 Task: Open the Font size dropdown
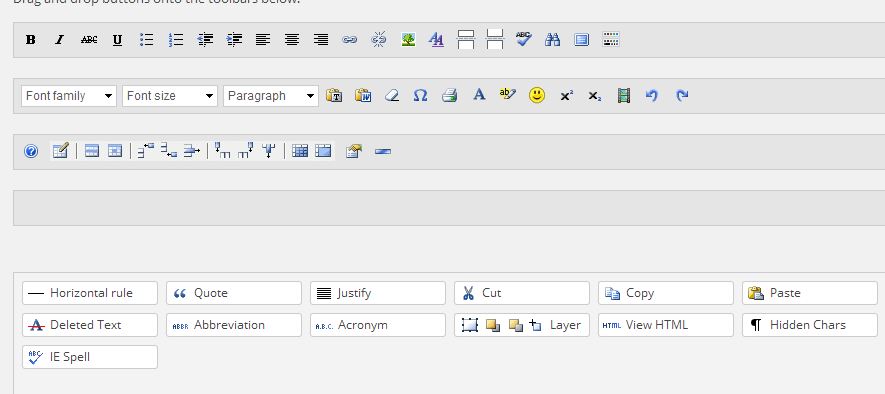170,96
